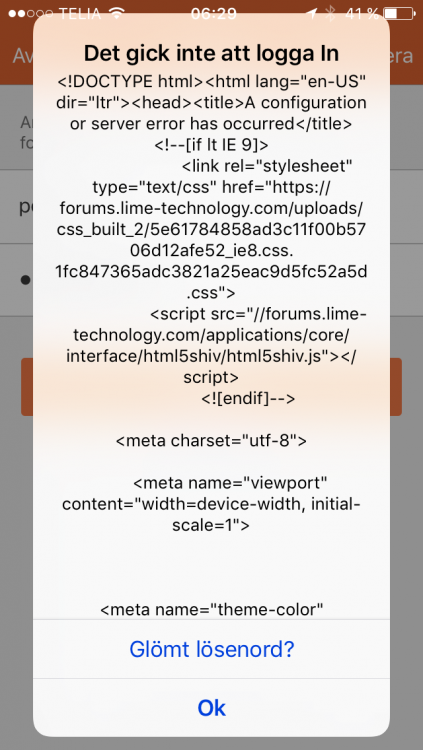Dismiss the alert with Ok
This screenshot has height=750, width=423.
[x=212, y=708]
